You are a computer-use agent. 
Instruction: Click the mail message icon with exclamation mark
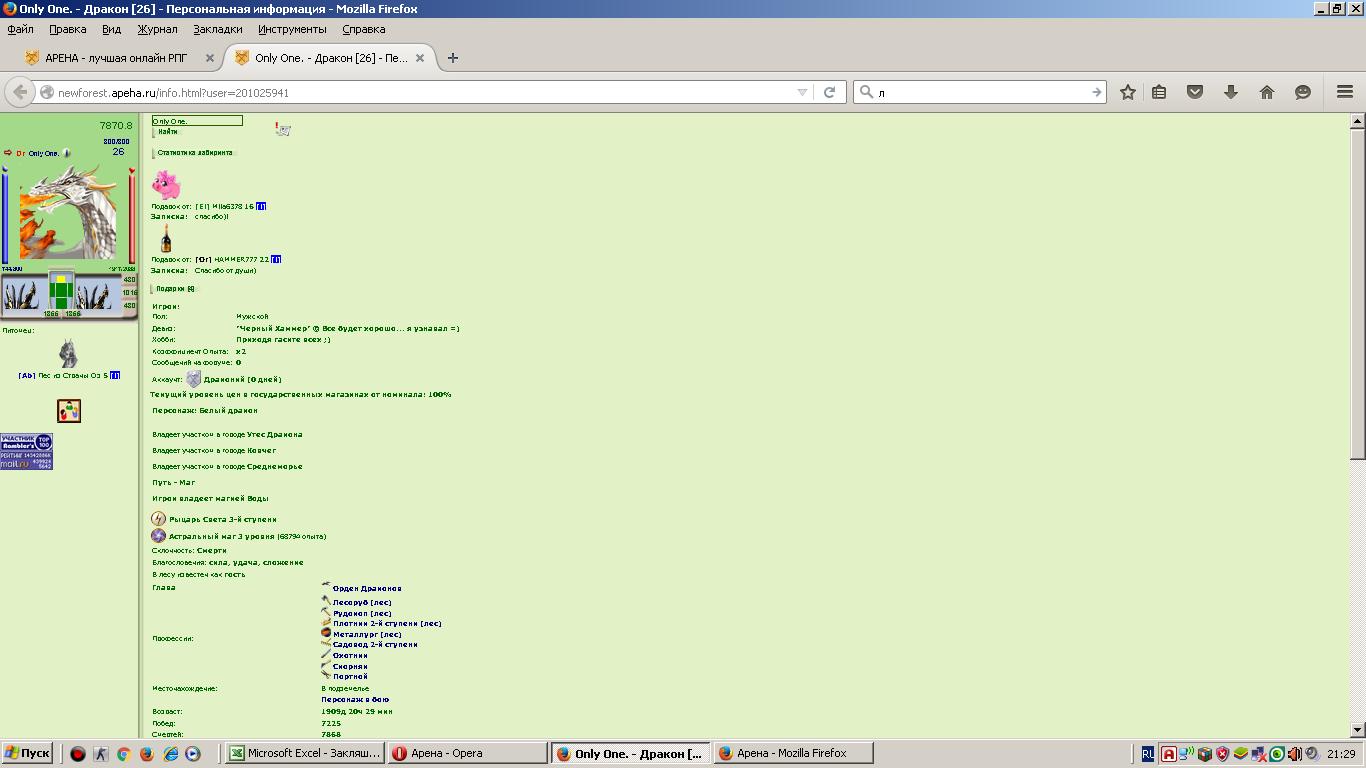(283, 129)
